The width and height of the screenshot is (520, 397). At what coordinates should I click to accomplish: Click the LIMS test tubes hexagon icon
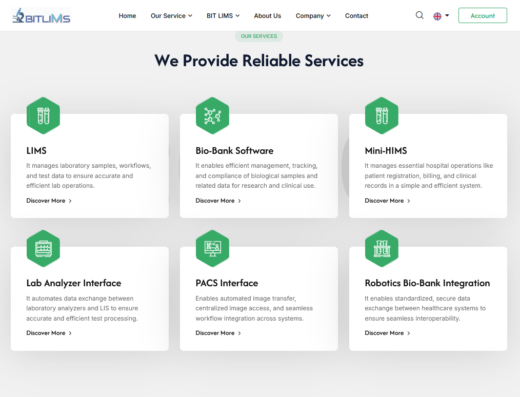point(43,116)
